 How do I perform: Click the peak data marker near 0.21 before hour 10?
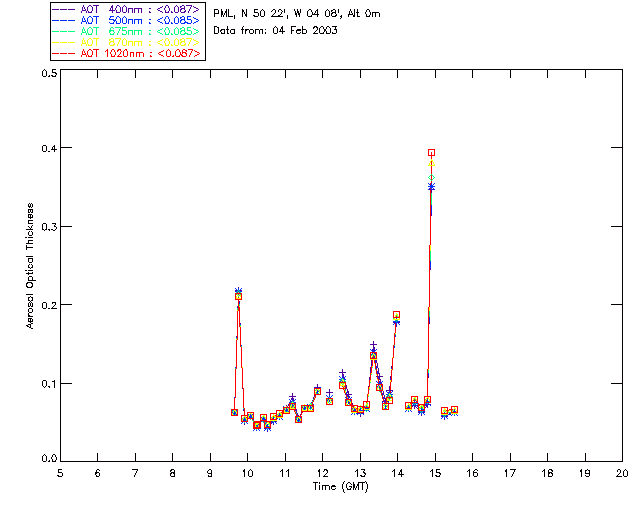pos(238,296)
